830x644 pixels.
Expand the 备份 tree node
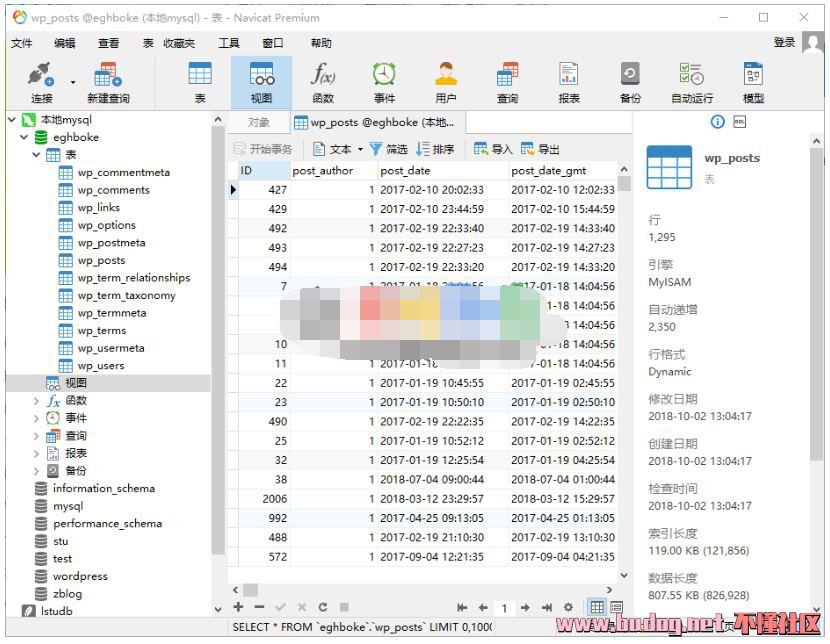(36, 471)
